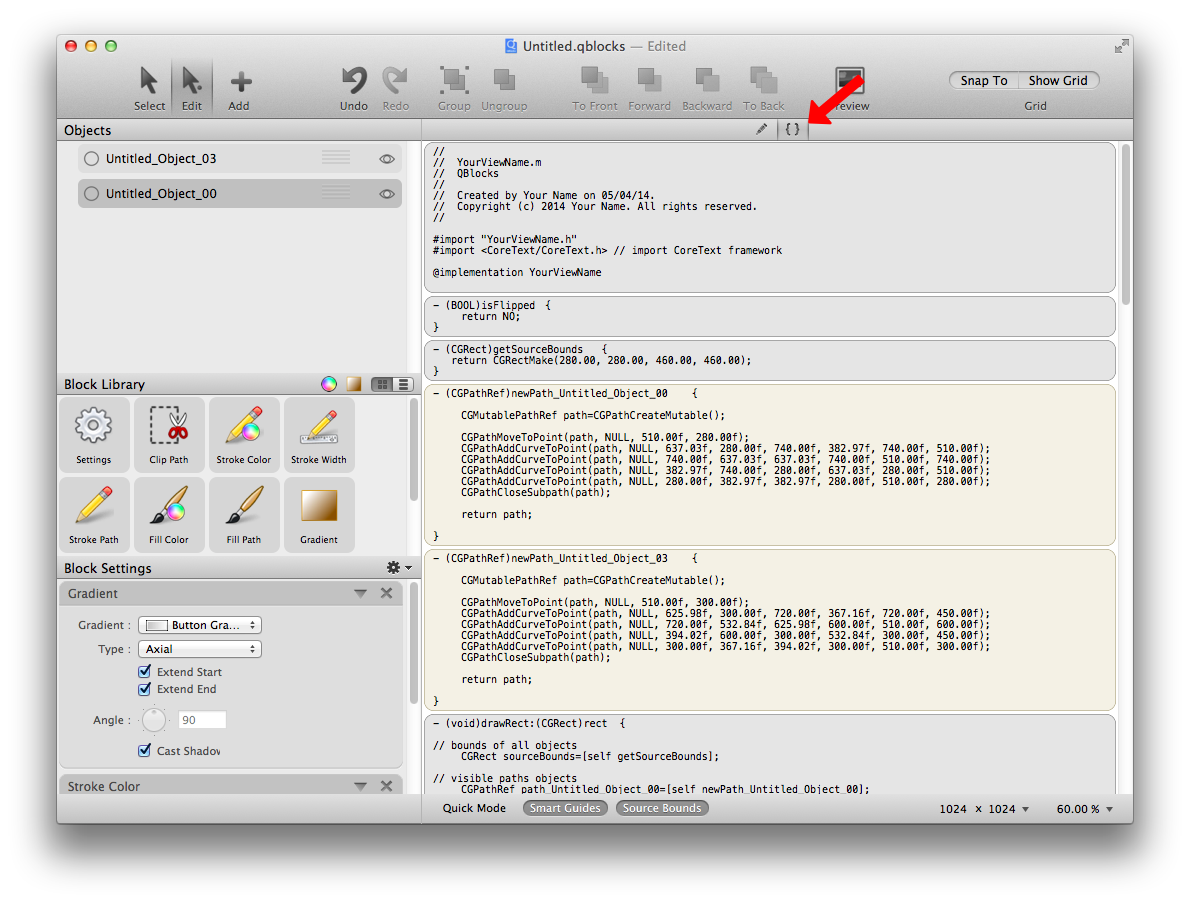
Task: Toggle the Smart Guides button
Action: [565, 808]
